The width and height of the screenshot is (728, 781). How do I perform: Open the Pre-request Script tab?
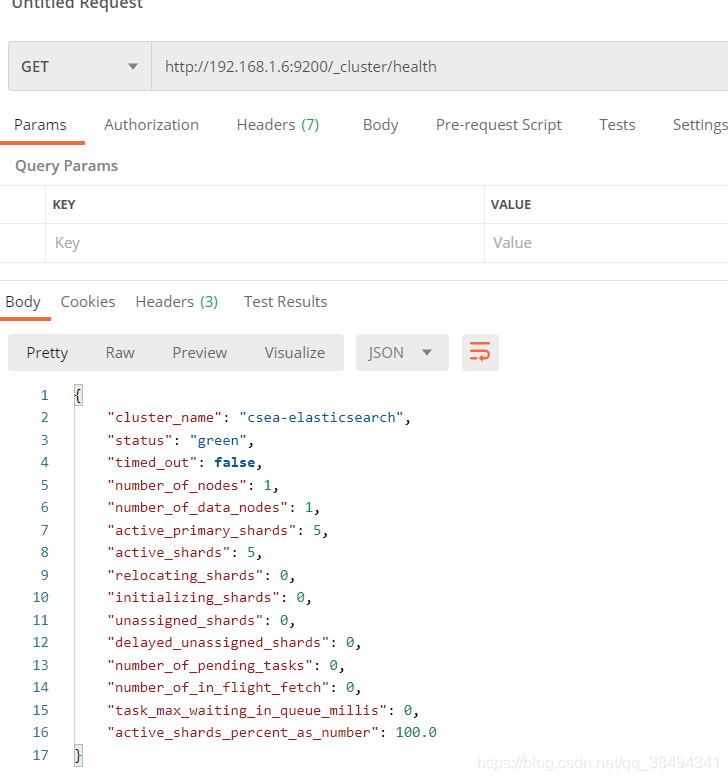[x=498, y=125]
